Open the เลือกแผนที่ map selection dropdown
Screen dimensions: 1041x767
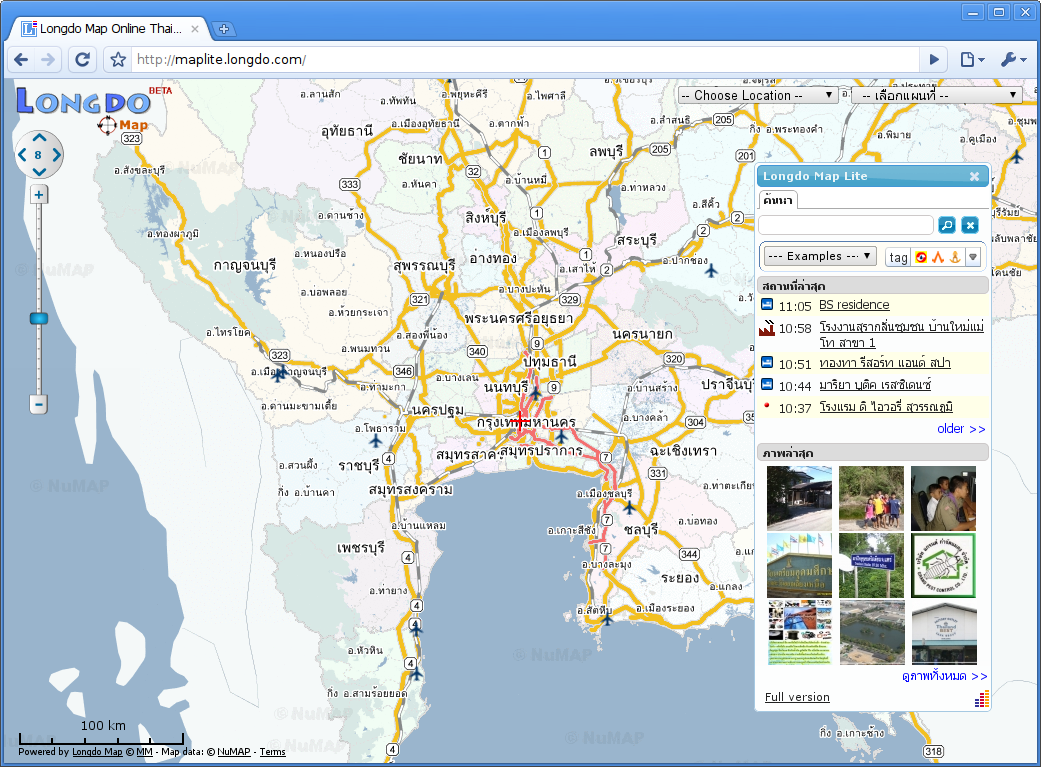click(x=935, y=95)
